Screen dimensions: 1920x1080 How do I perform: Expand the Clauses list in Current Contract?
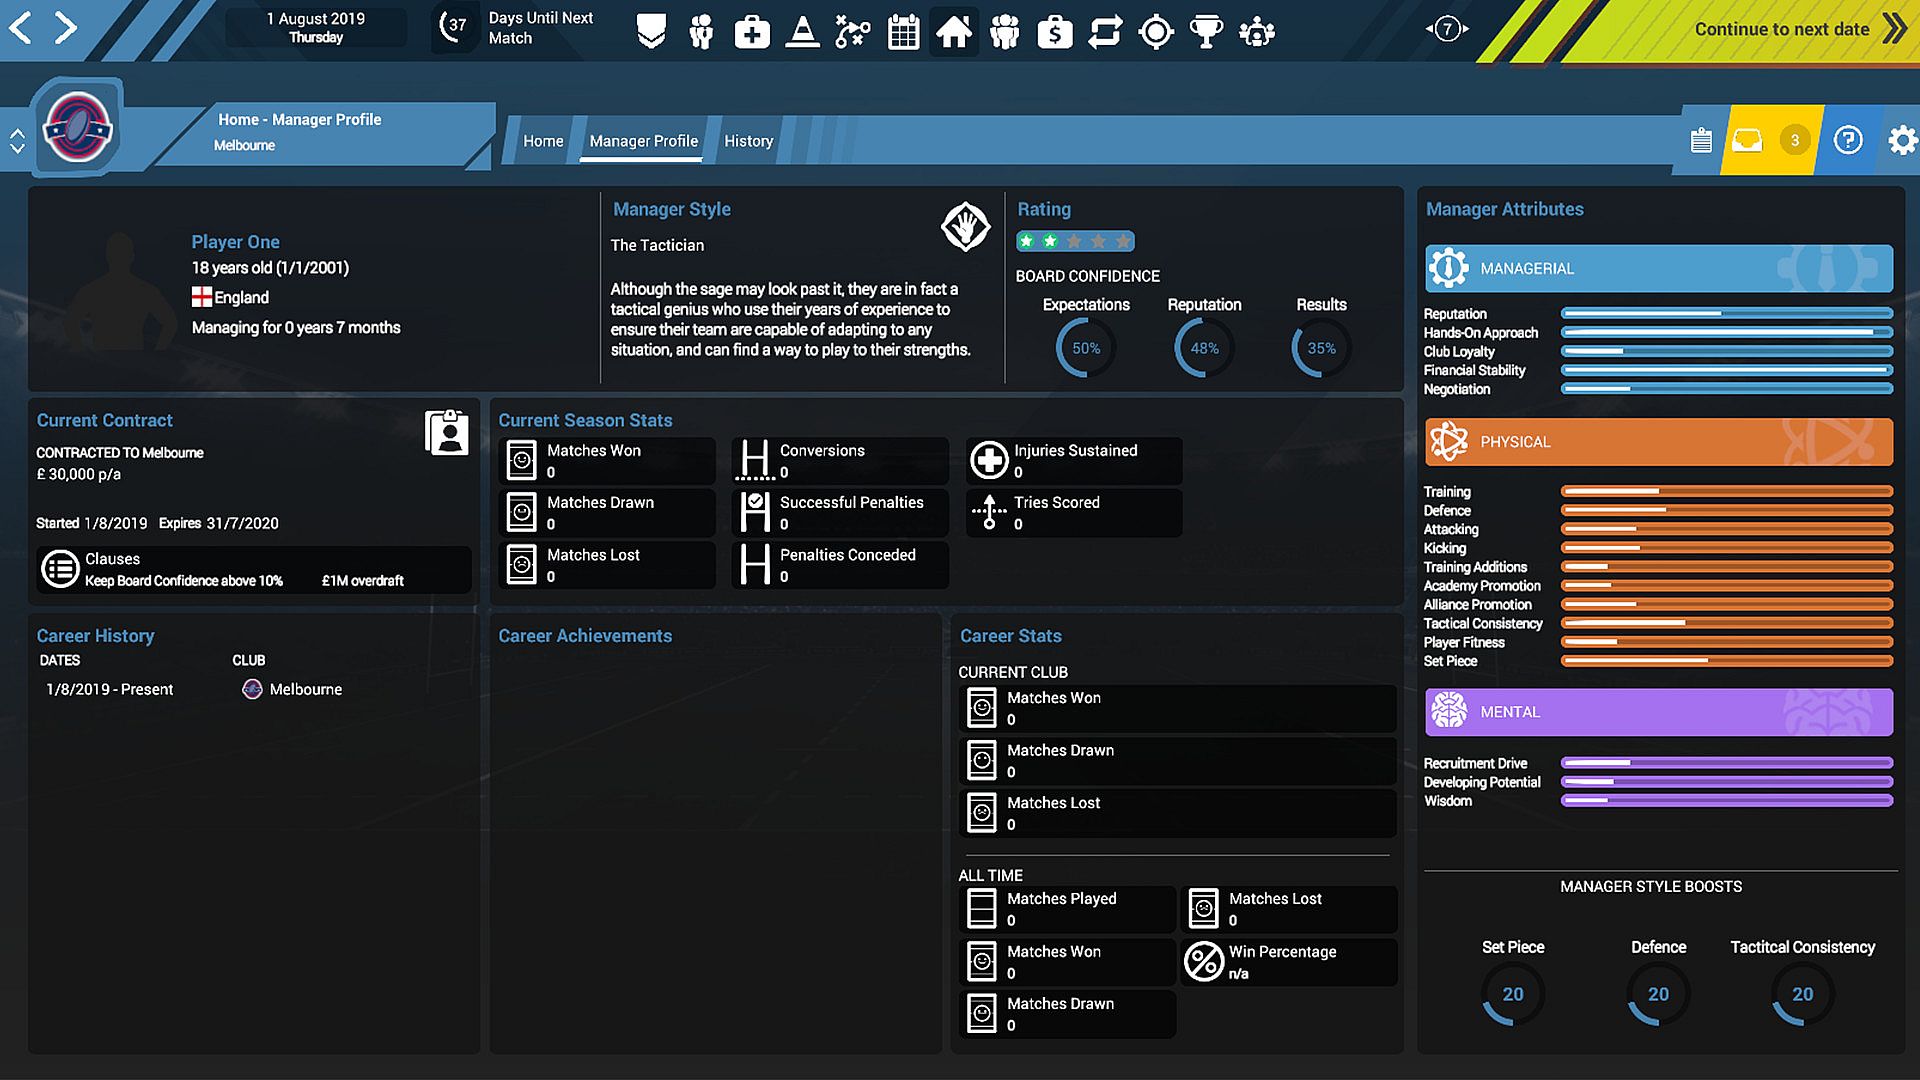(x=60, y=569)
